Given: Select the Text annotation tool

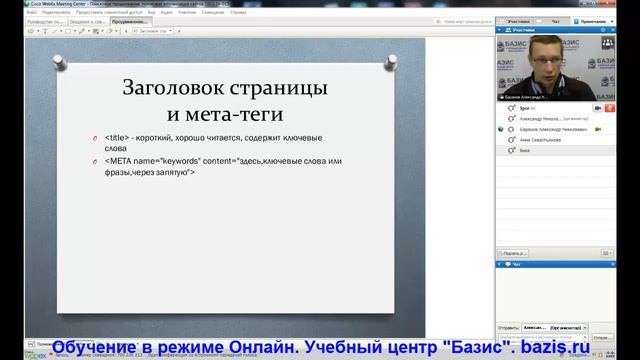Looking at the screenshot, I should click(x=45, y=31).
